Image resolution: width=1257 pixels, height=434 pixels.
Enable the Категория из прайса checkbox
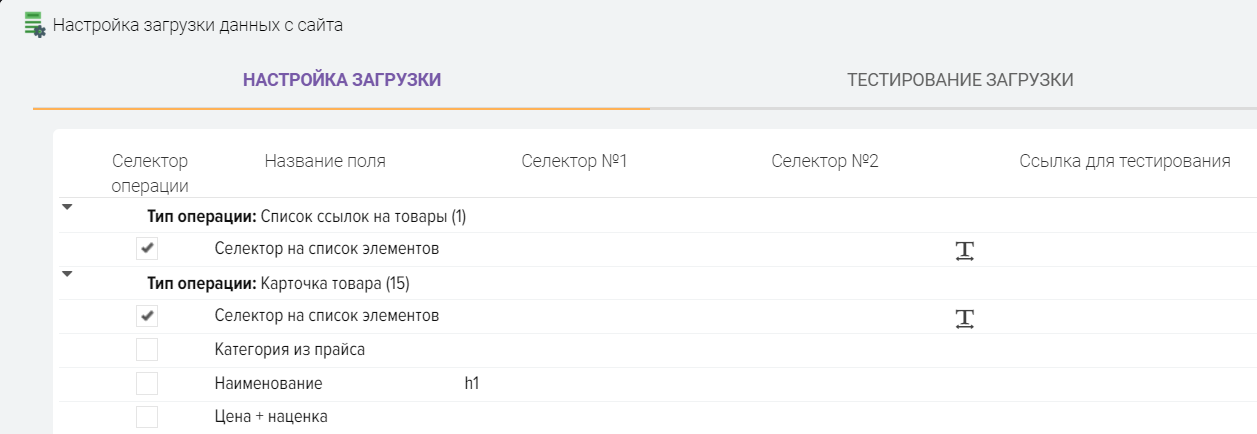[147, 351]
